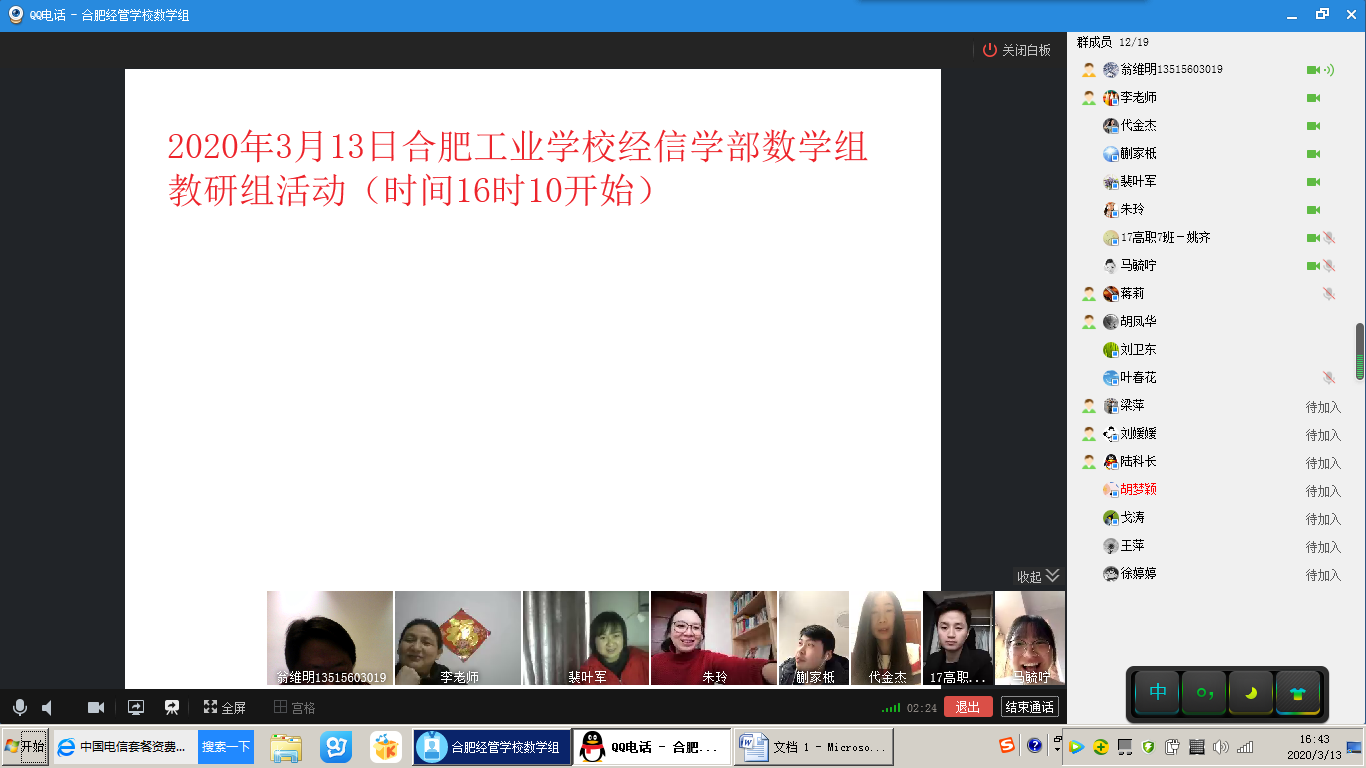This screenshot has width=1366, height=768.
Task: Toggle the speaker volume icon
Action: coord(47,707)
